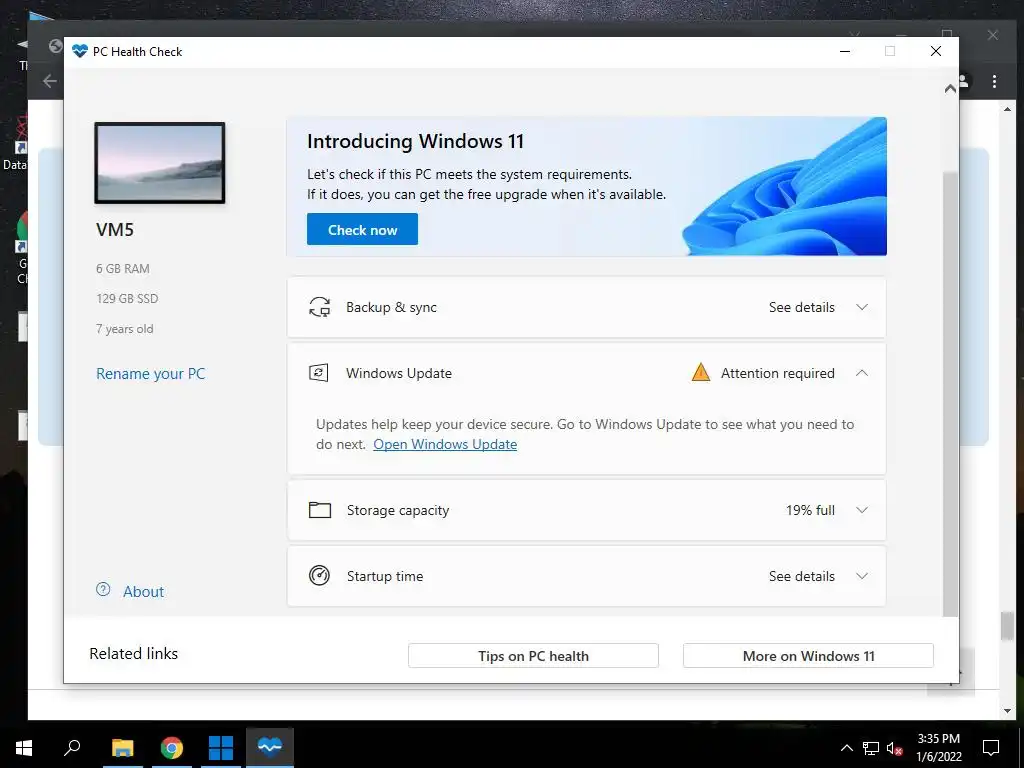
Task: Click the Related links label
Action: (133, 654)
